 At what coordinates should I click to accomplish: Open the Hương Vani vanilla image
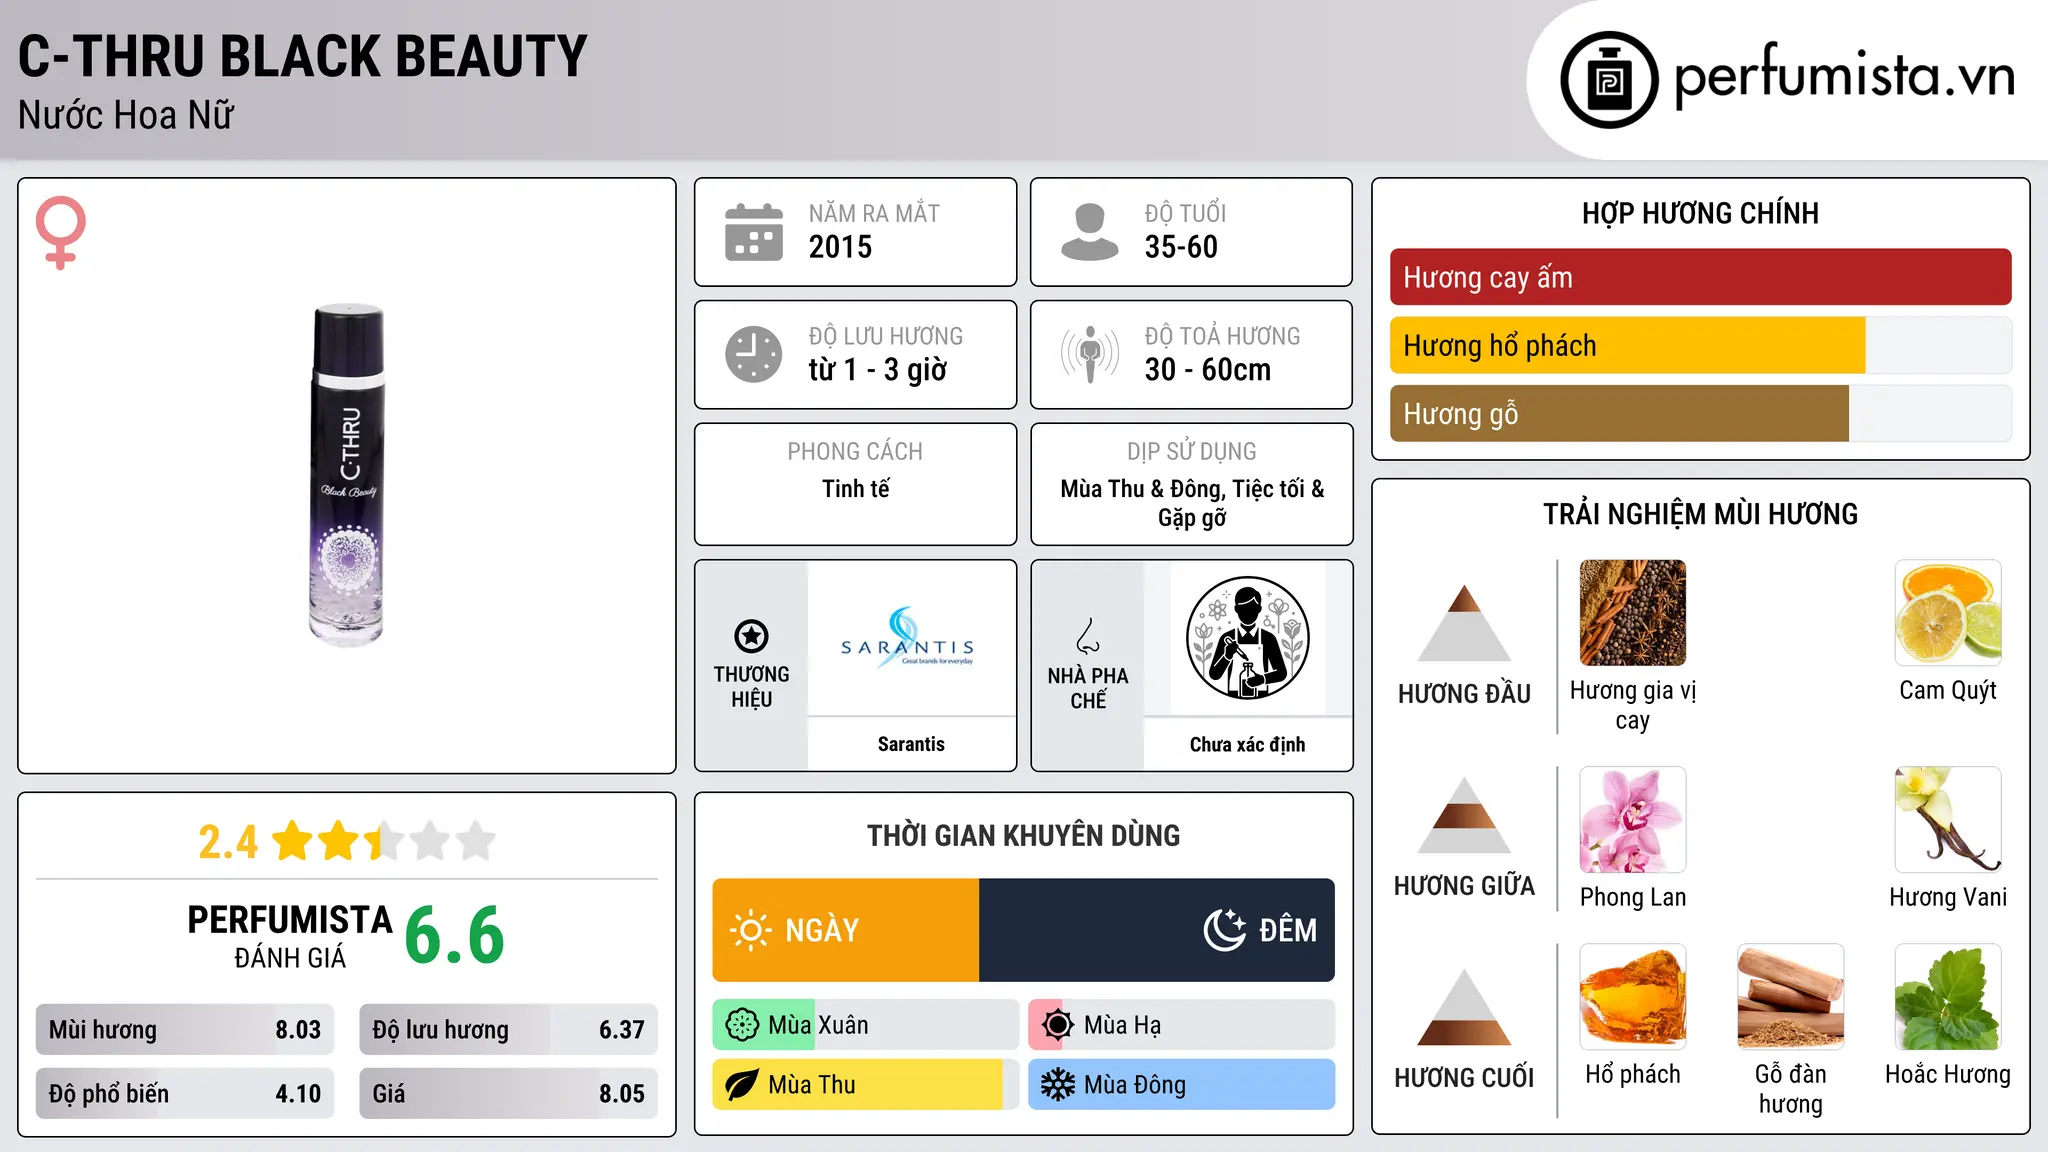(x=1948, y=820)
